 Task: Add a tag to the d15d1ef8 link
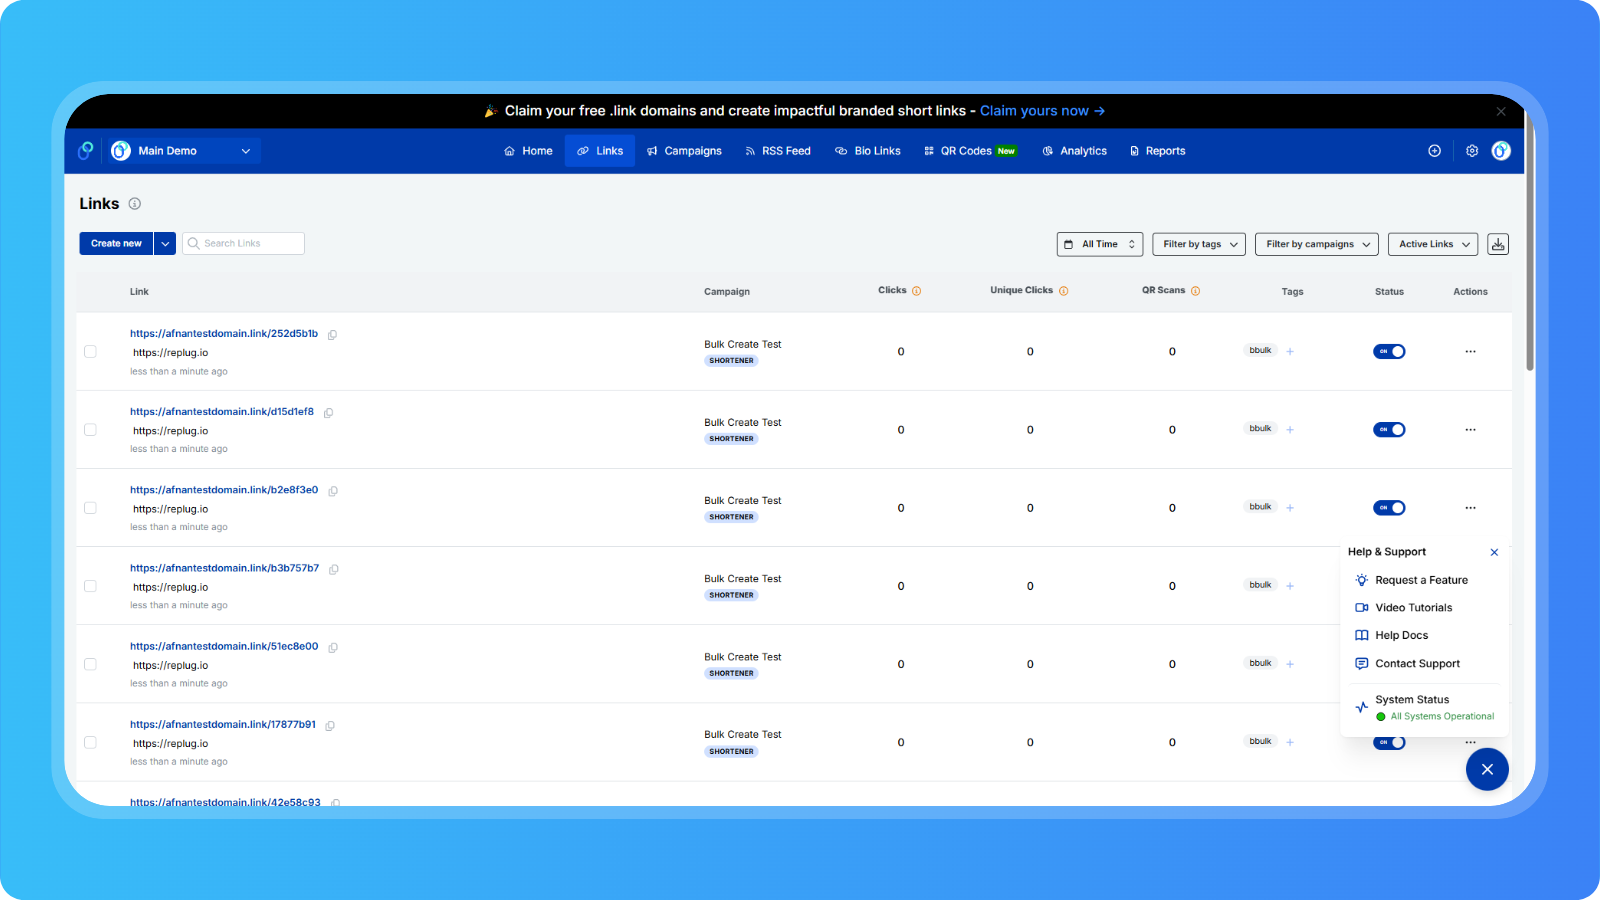1290,430
